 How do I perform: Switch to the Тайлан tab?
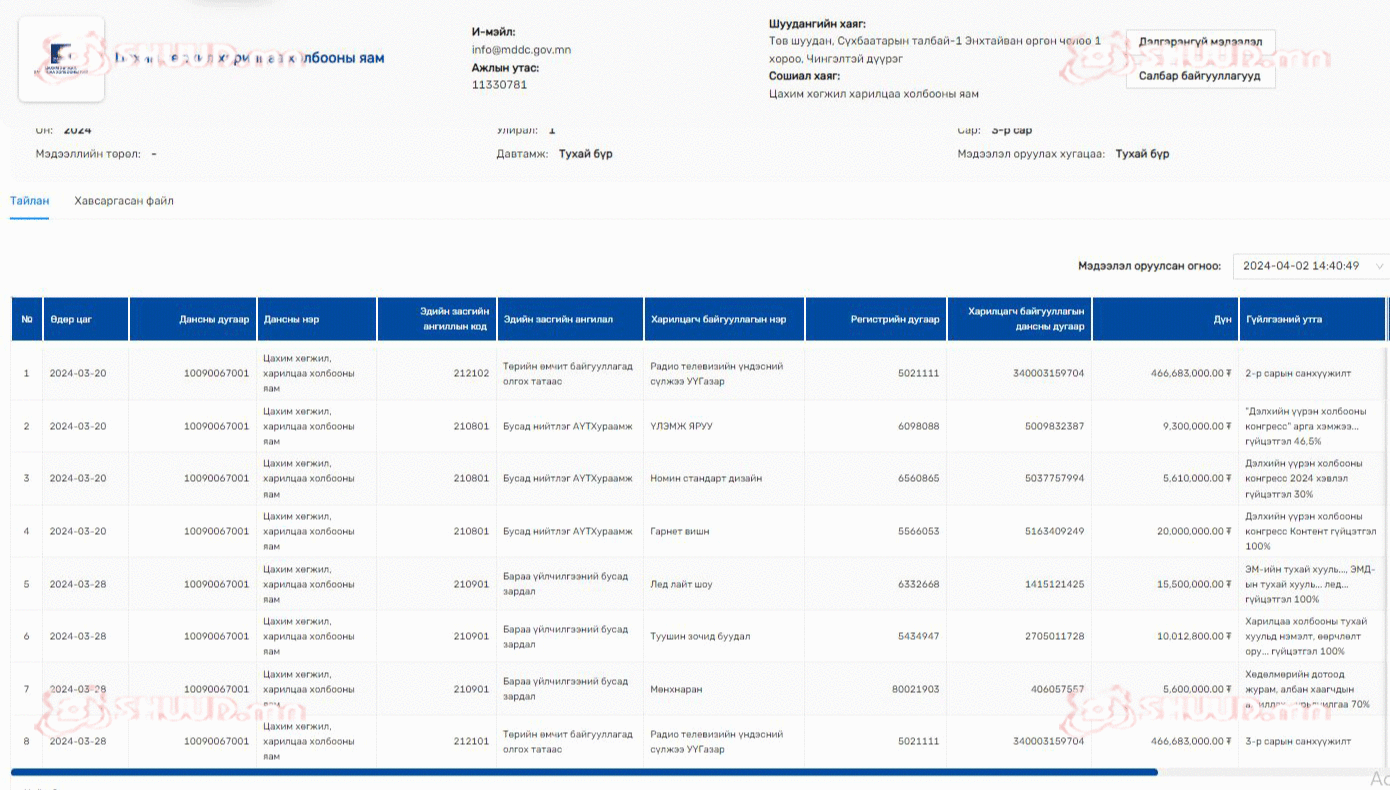29,201
